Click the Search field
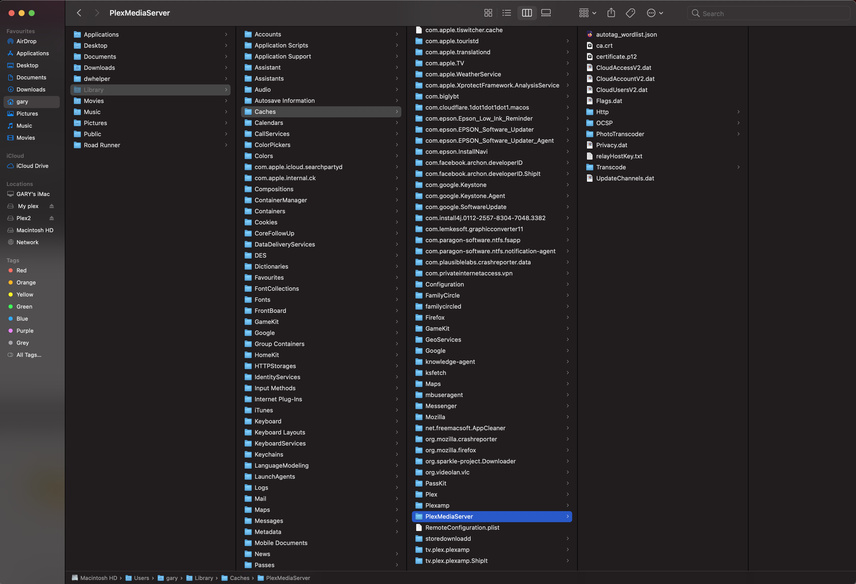This screenshot has height=584, width=856. [x=768, y=13]
